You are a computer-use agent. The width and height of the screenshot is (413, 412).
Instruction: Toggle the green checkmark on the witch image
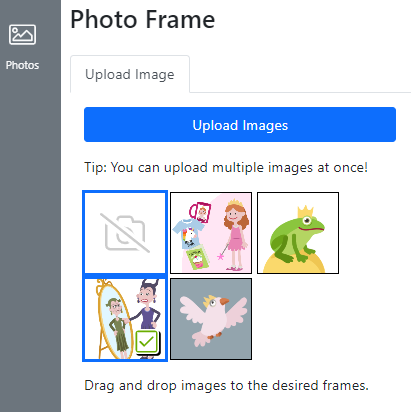pos(147,342)
